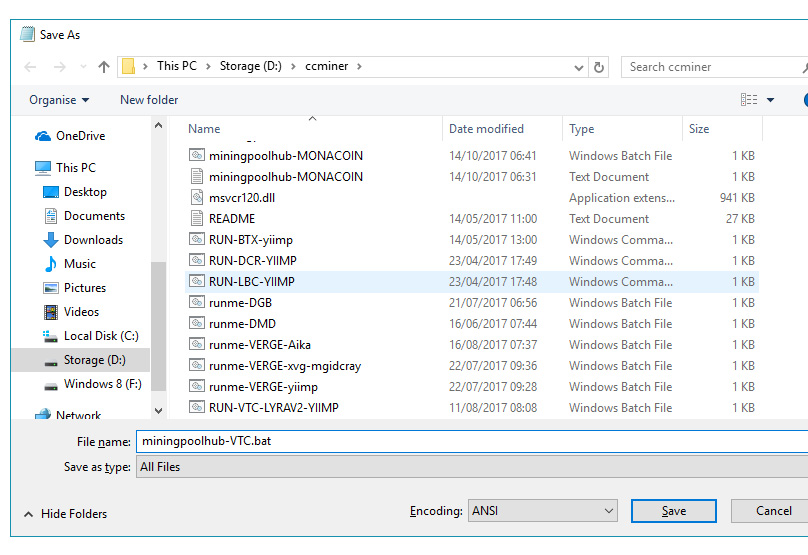The height and width of the screenshot is (555, 808).
Task: Click Hide Folders toggle
Action: coord(65,514)
